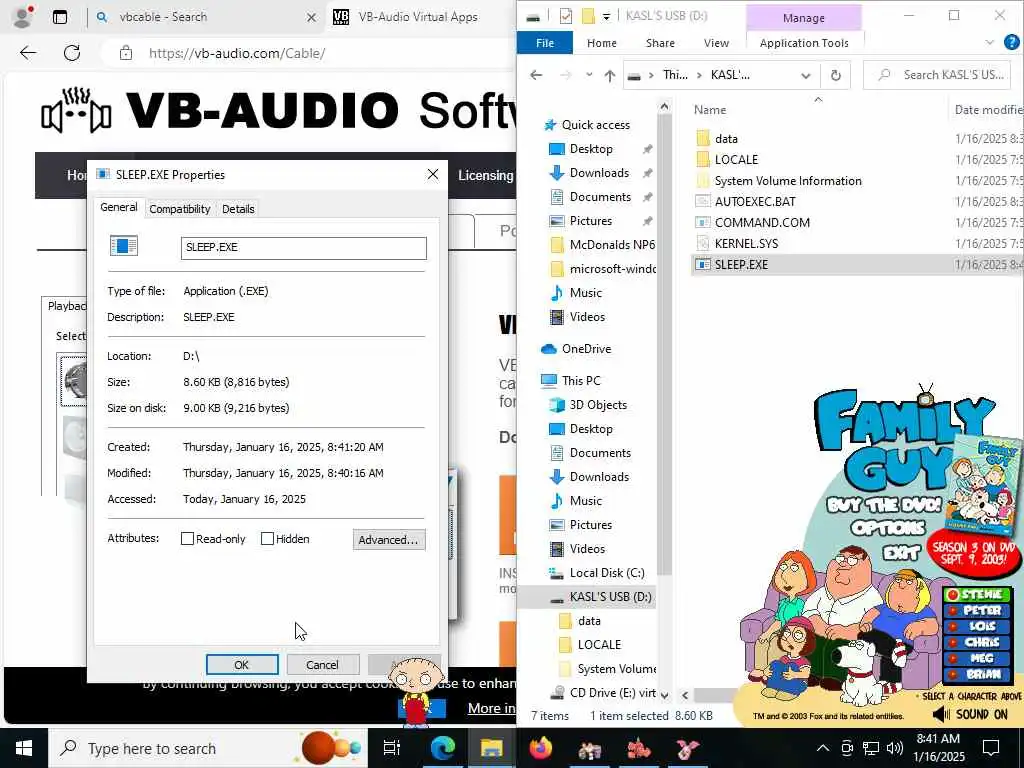Sort by Name column header
This screenshot has width=1024, height=768.
point(710,110)
